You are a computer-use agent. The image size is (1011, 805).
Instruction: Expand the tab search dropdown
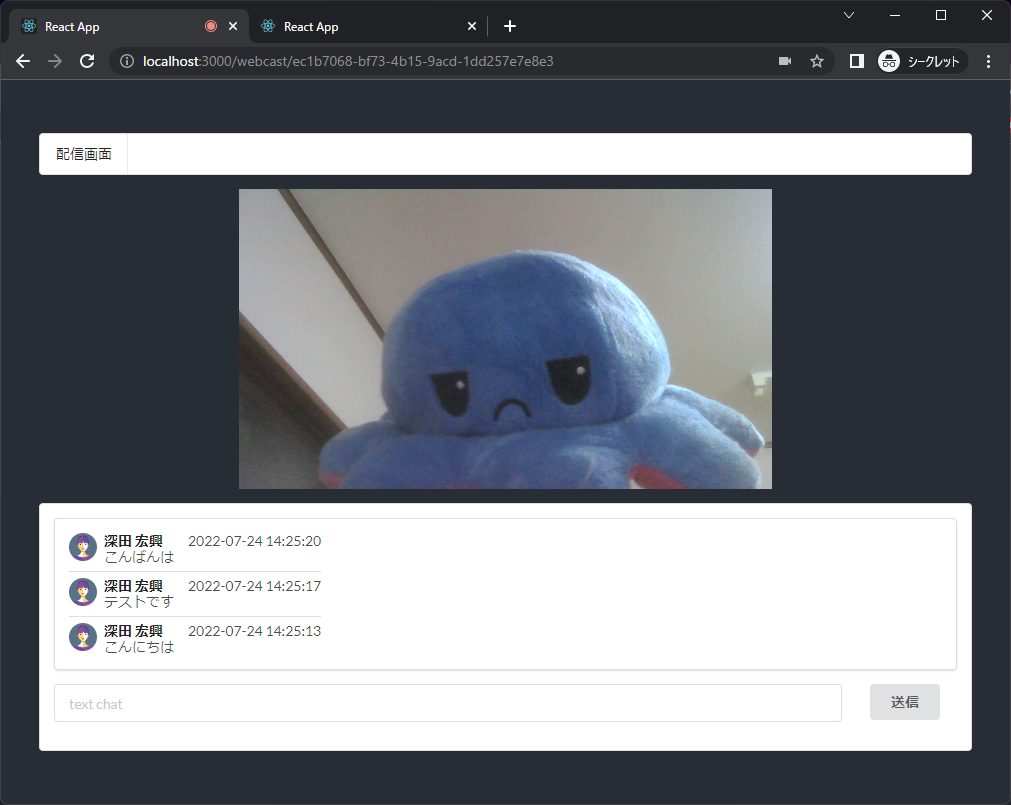(849, 15)
